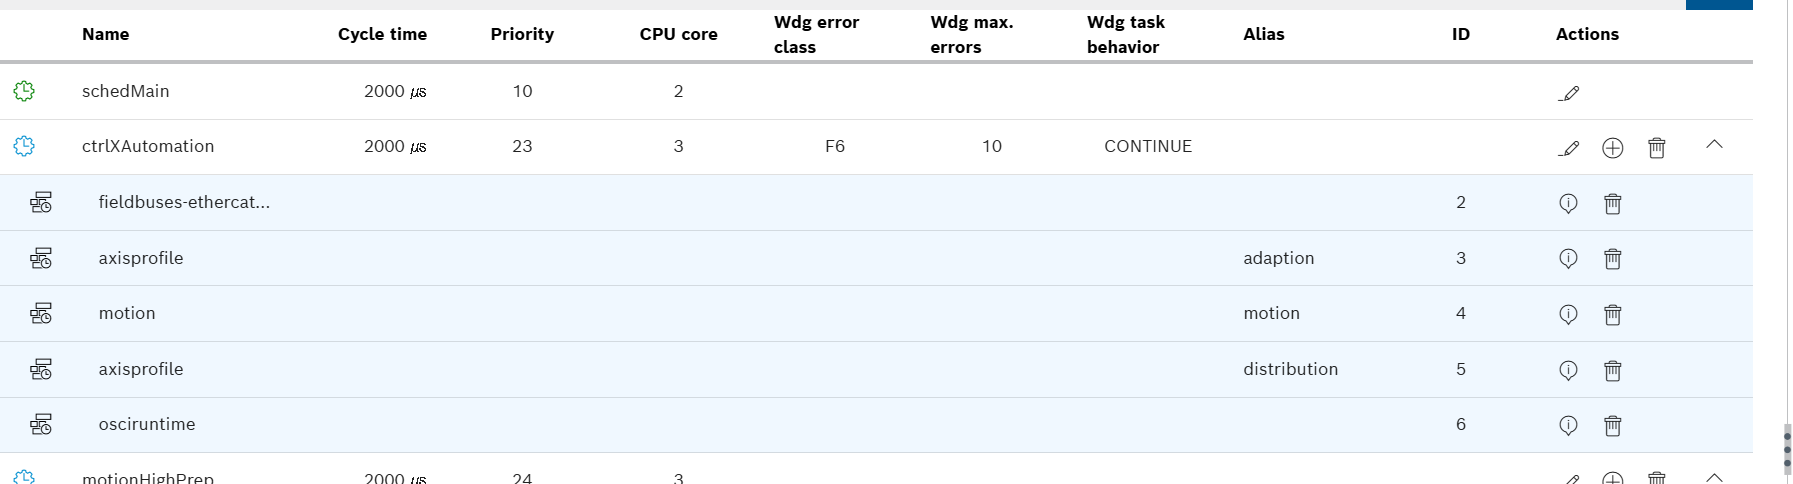Select the osciruntime callable row
The image size is (1793, 484).
147,424
